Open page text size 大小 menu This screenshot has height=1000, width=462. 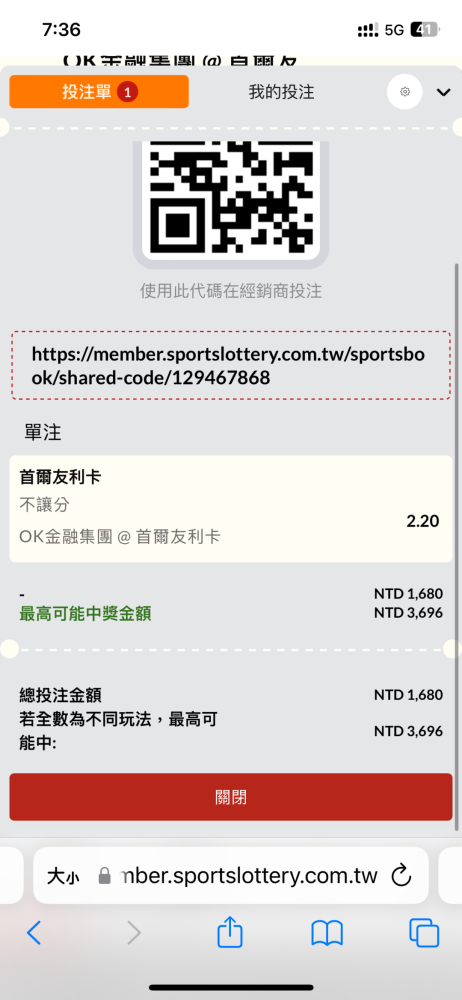[63, 876]
